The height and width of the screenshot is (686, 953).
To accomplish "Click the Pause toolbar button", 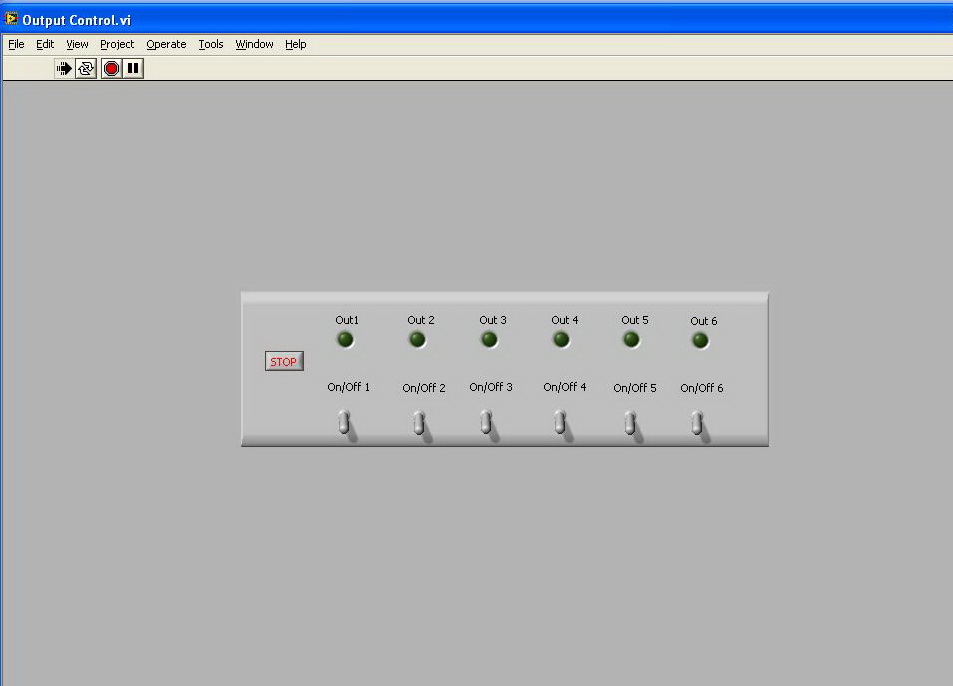I will point(133,69).
